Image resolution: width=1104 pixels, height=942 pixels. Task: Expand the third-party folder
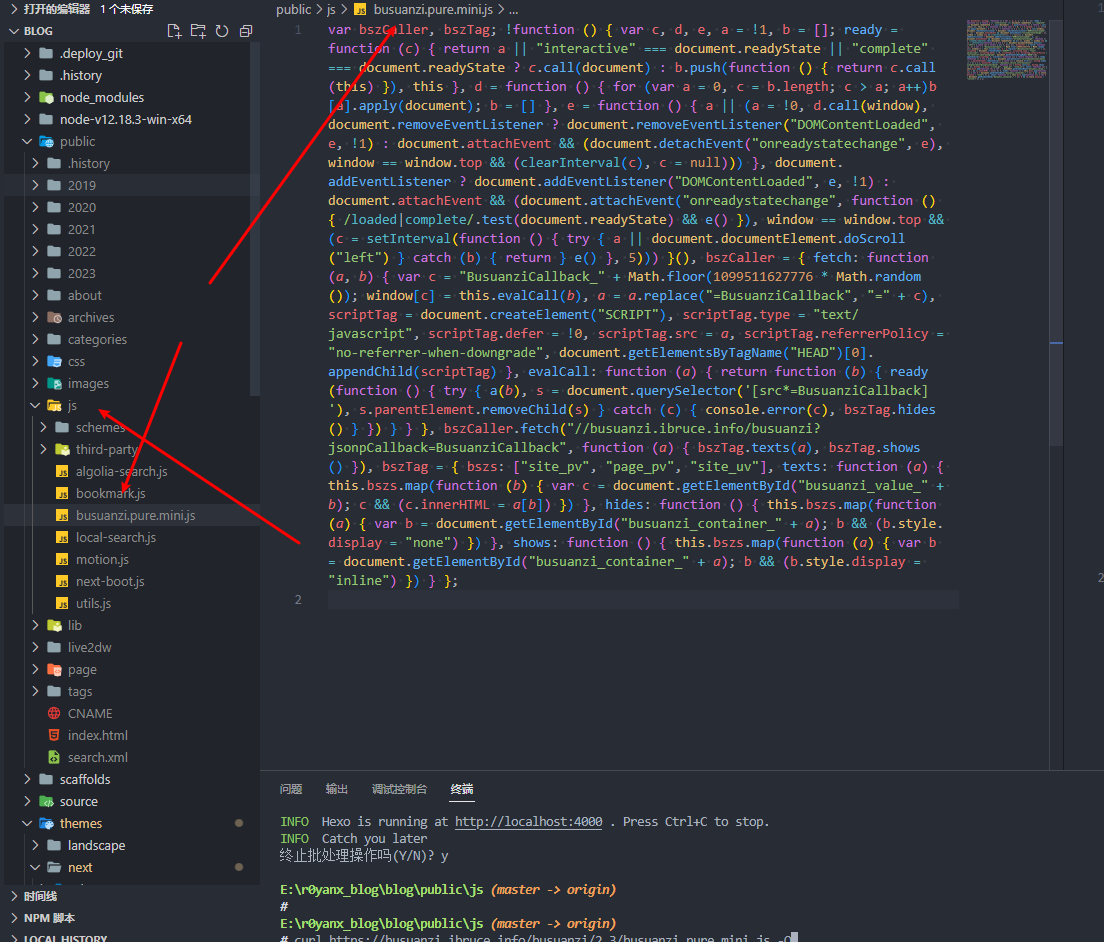[x=106, y=449]
